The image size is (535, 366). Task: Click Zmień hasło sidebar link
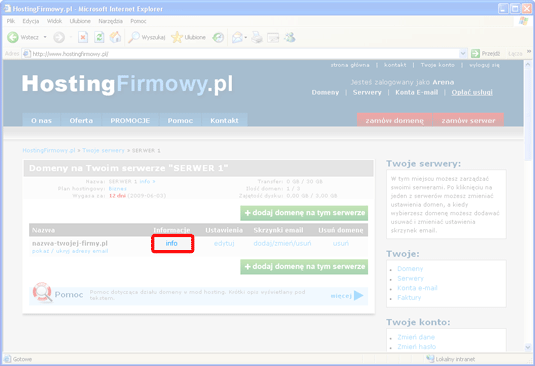pos(417,347)
